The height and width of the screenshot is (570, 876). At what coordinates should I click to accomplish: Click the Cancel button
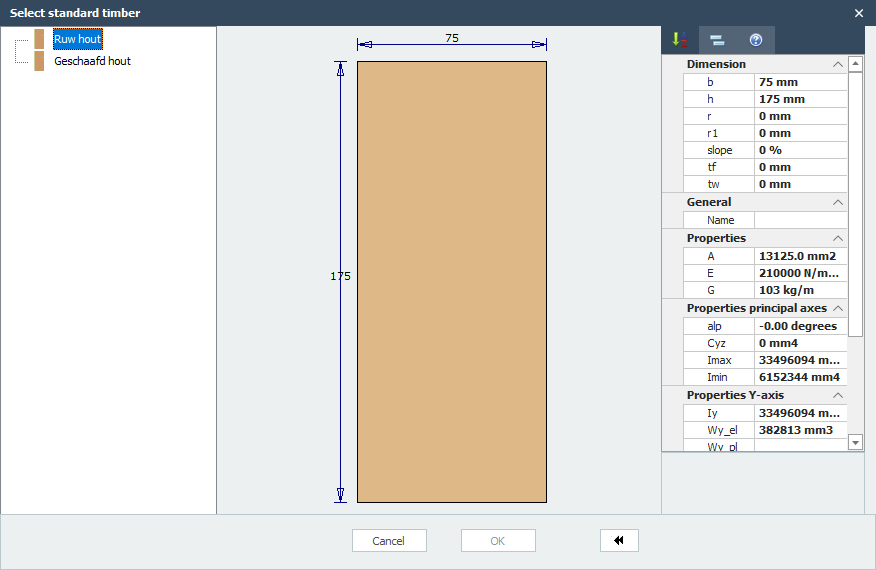coord(389,541)
